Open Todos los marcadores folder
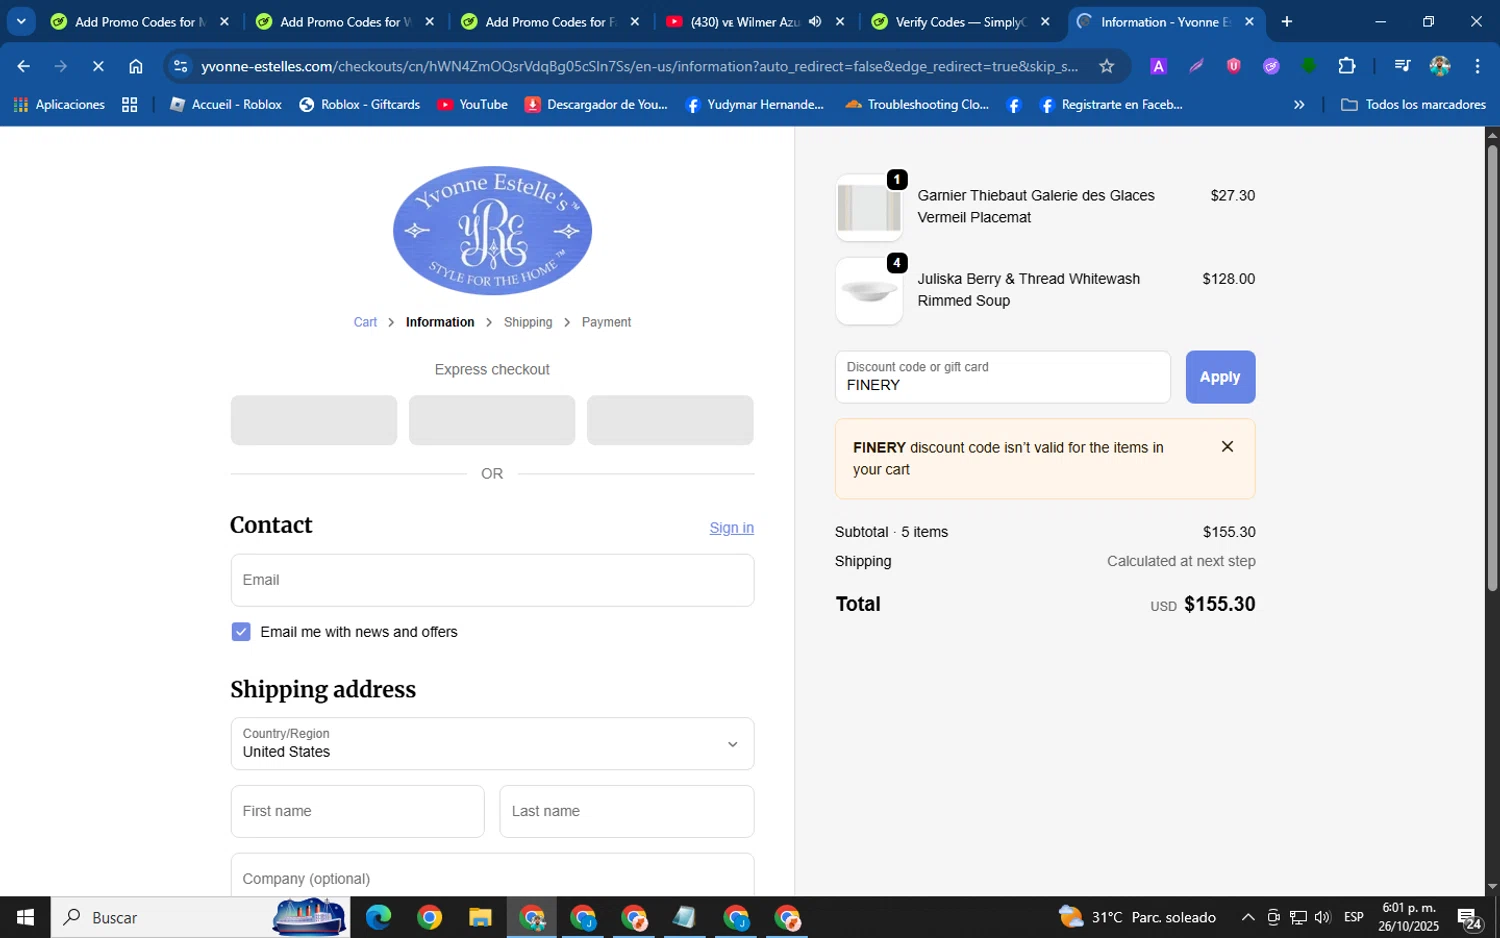Screen dimensions: 1500x938 1412,104
